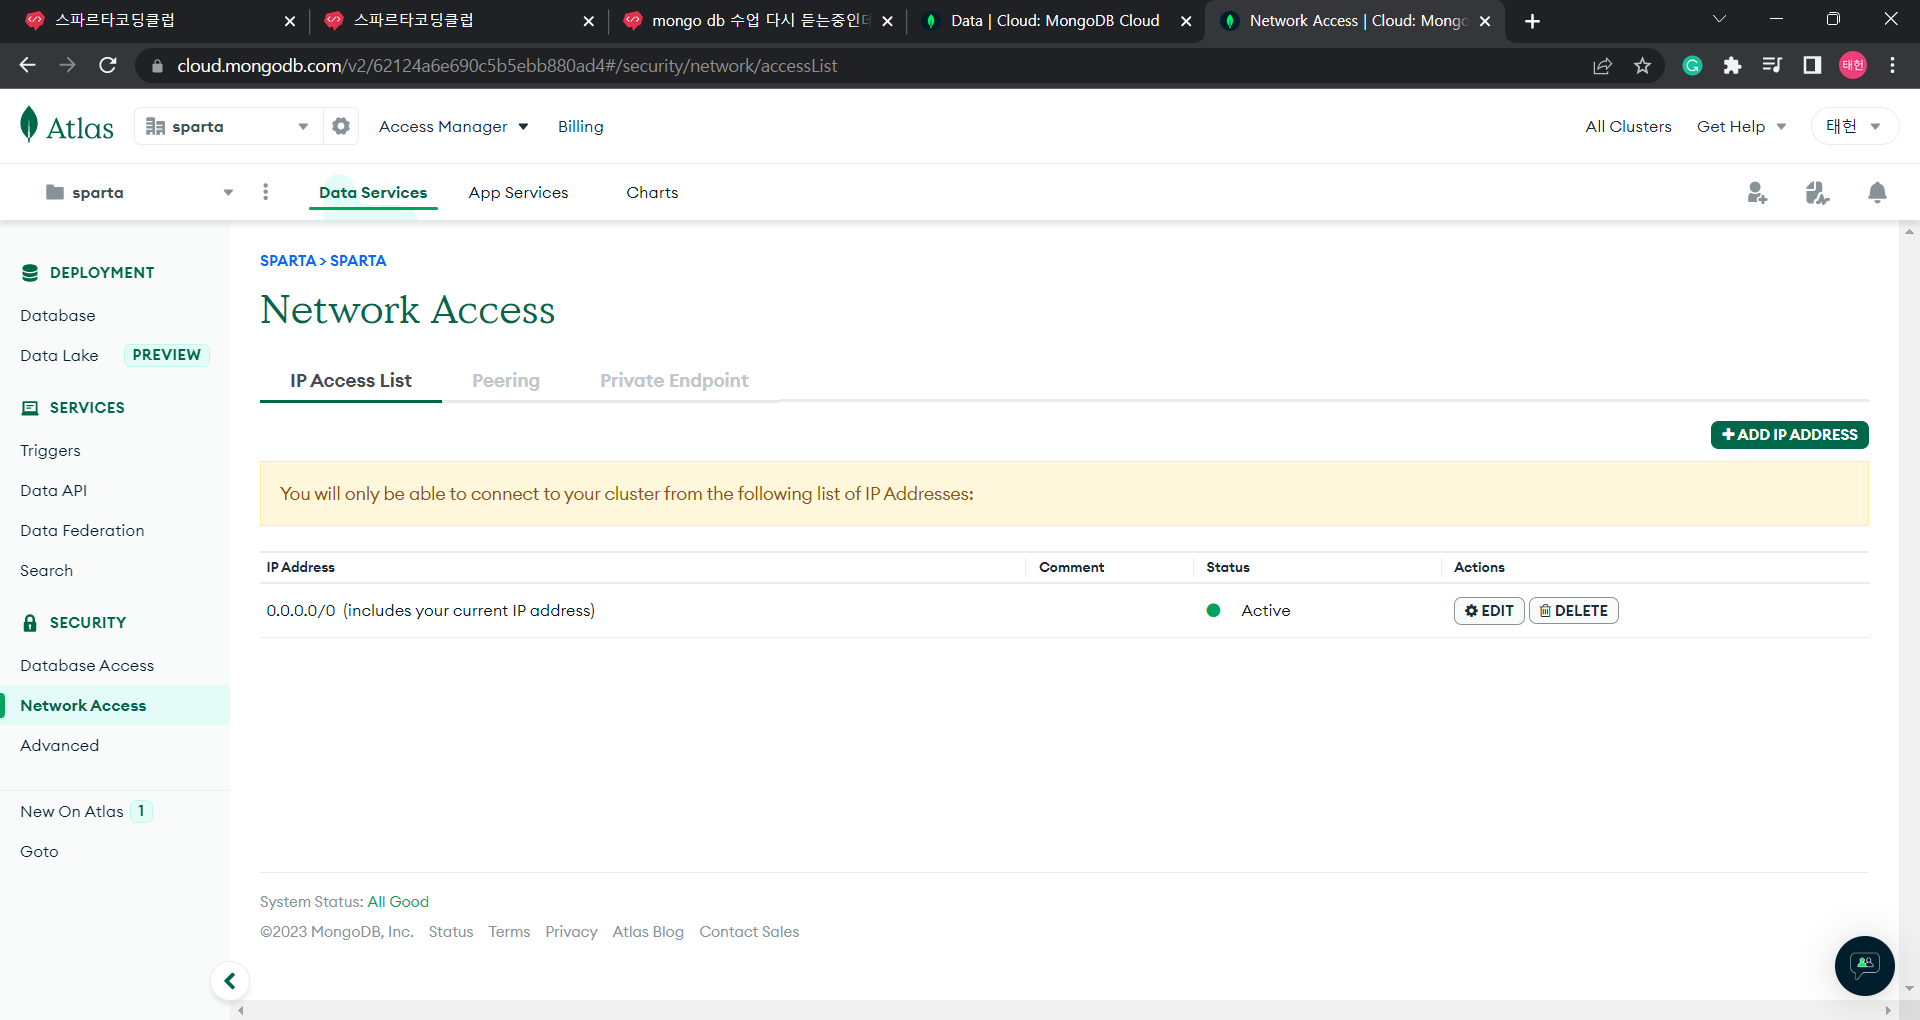Open the project activity feed icon
This screenshot has height=1020, width=1920.
tap(1817, 193)
